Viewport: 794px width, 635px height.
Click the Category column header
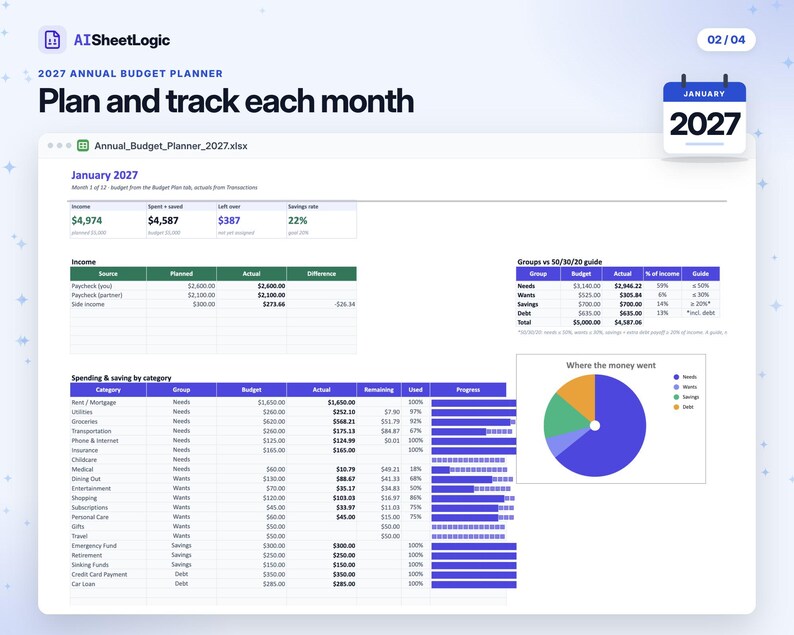pyautogui.click(x=108, y=389)
